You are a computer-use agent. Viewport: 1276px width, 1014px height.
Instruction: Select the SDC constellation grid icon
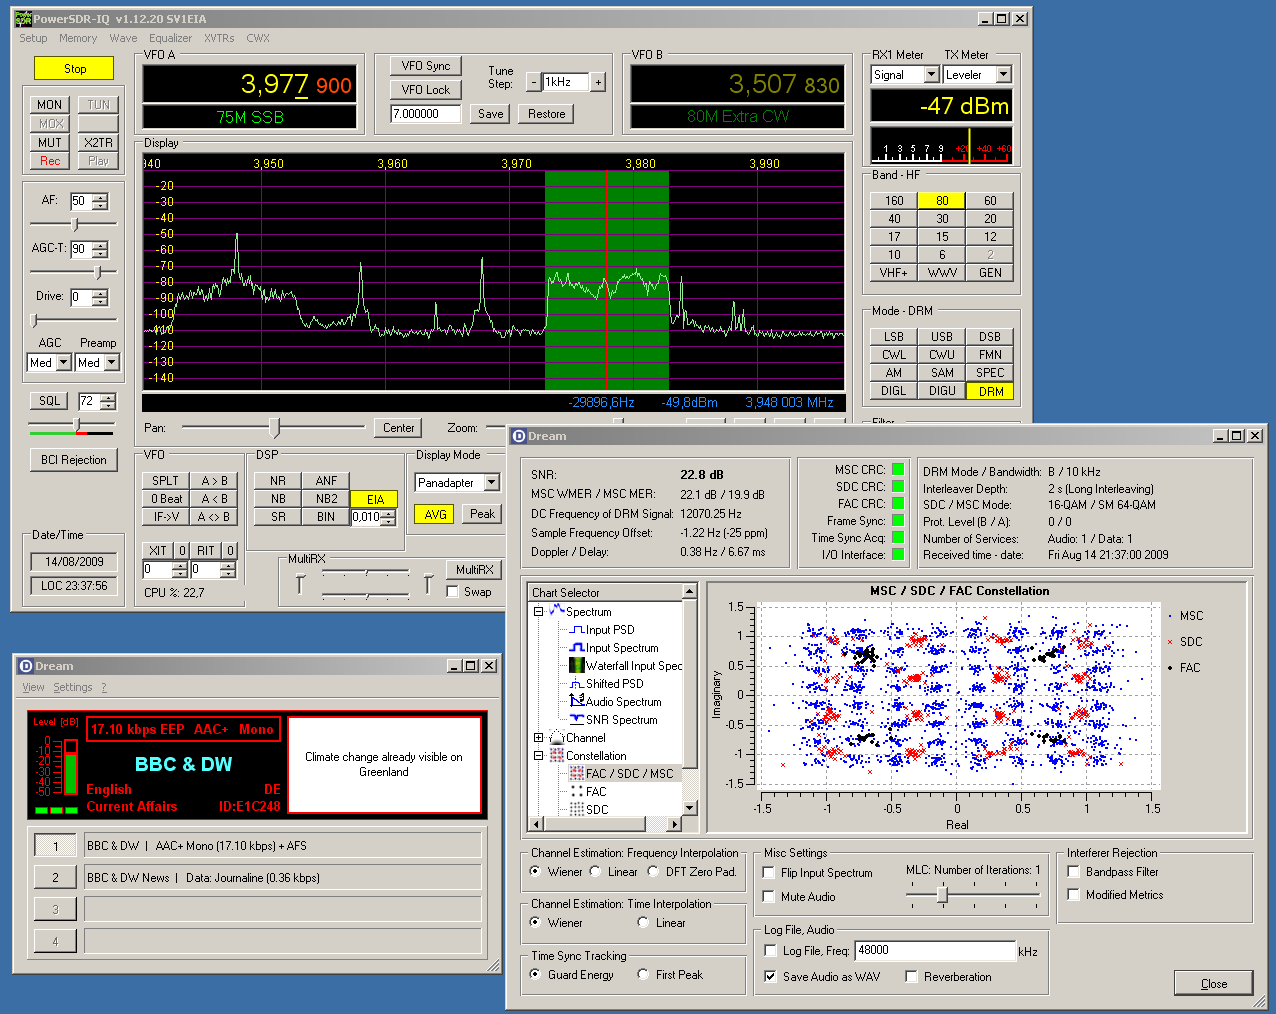[x=576, y=810]
